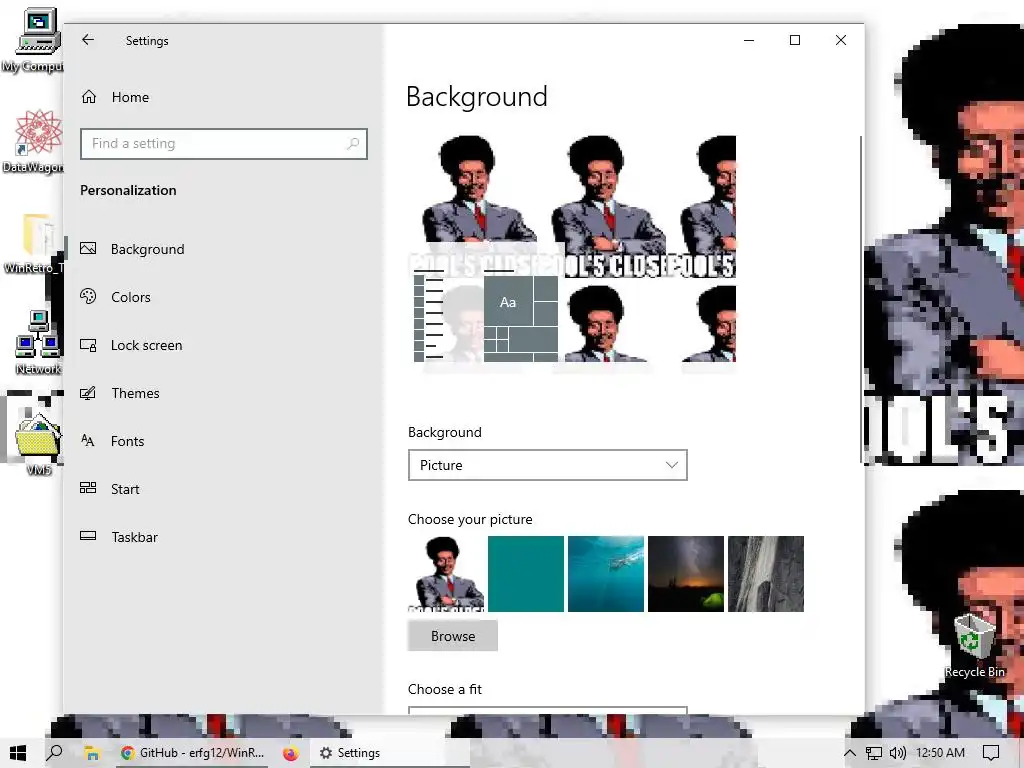Open Firefox from the taskbar

coord(291,753)
